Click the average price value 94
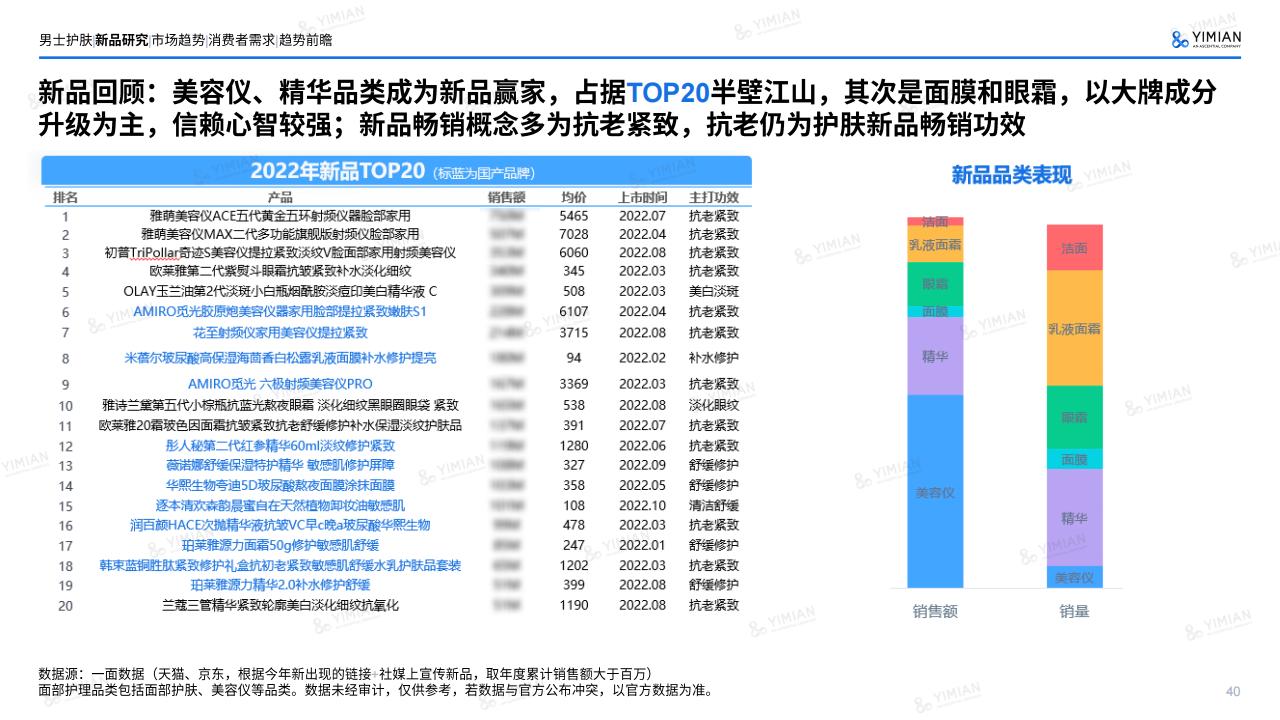Viewport: 1280px width, 720px height. tap(574, 358)
